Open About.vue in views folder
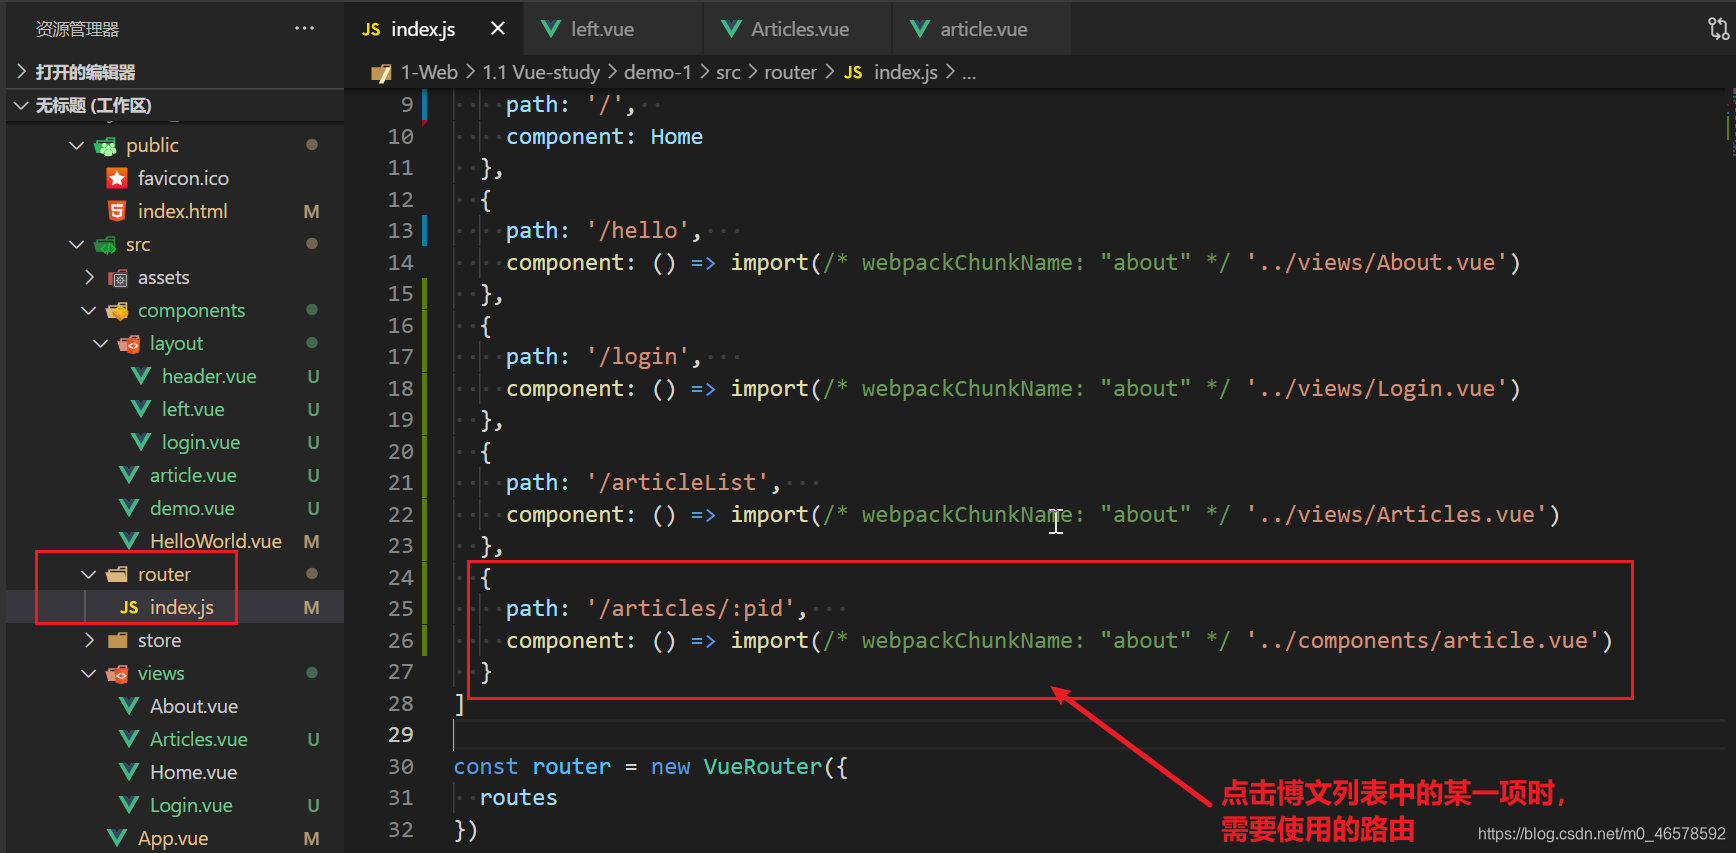 click(x=194, y=707)
